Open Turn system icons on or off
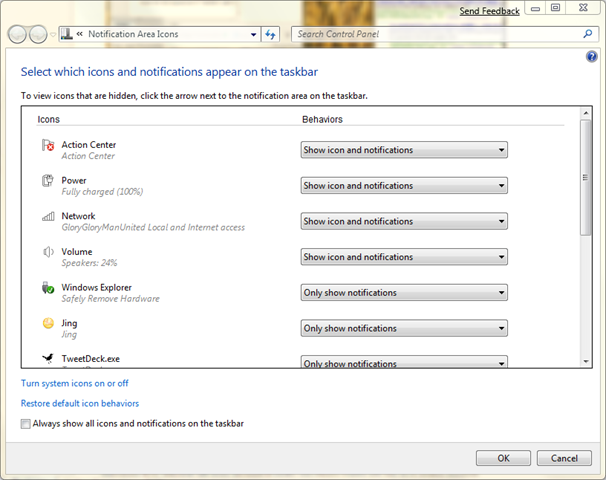 75,383
